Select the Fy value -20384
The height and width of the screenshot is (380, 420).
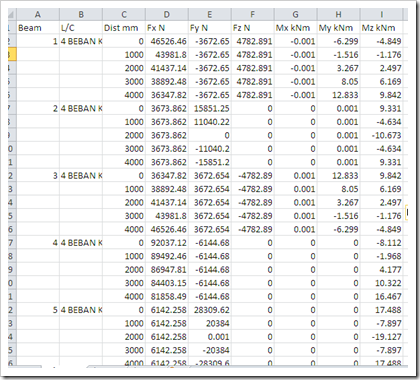[x=210, y=350]
